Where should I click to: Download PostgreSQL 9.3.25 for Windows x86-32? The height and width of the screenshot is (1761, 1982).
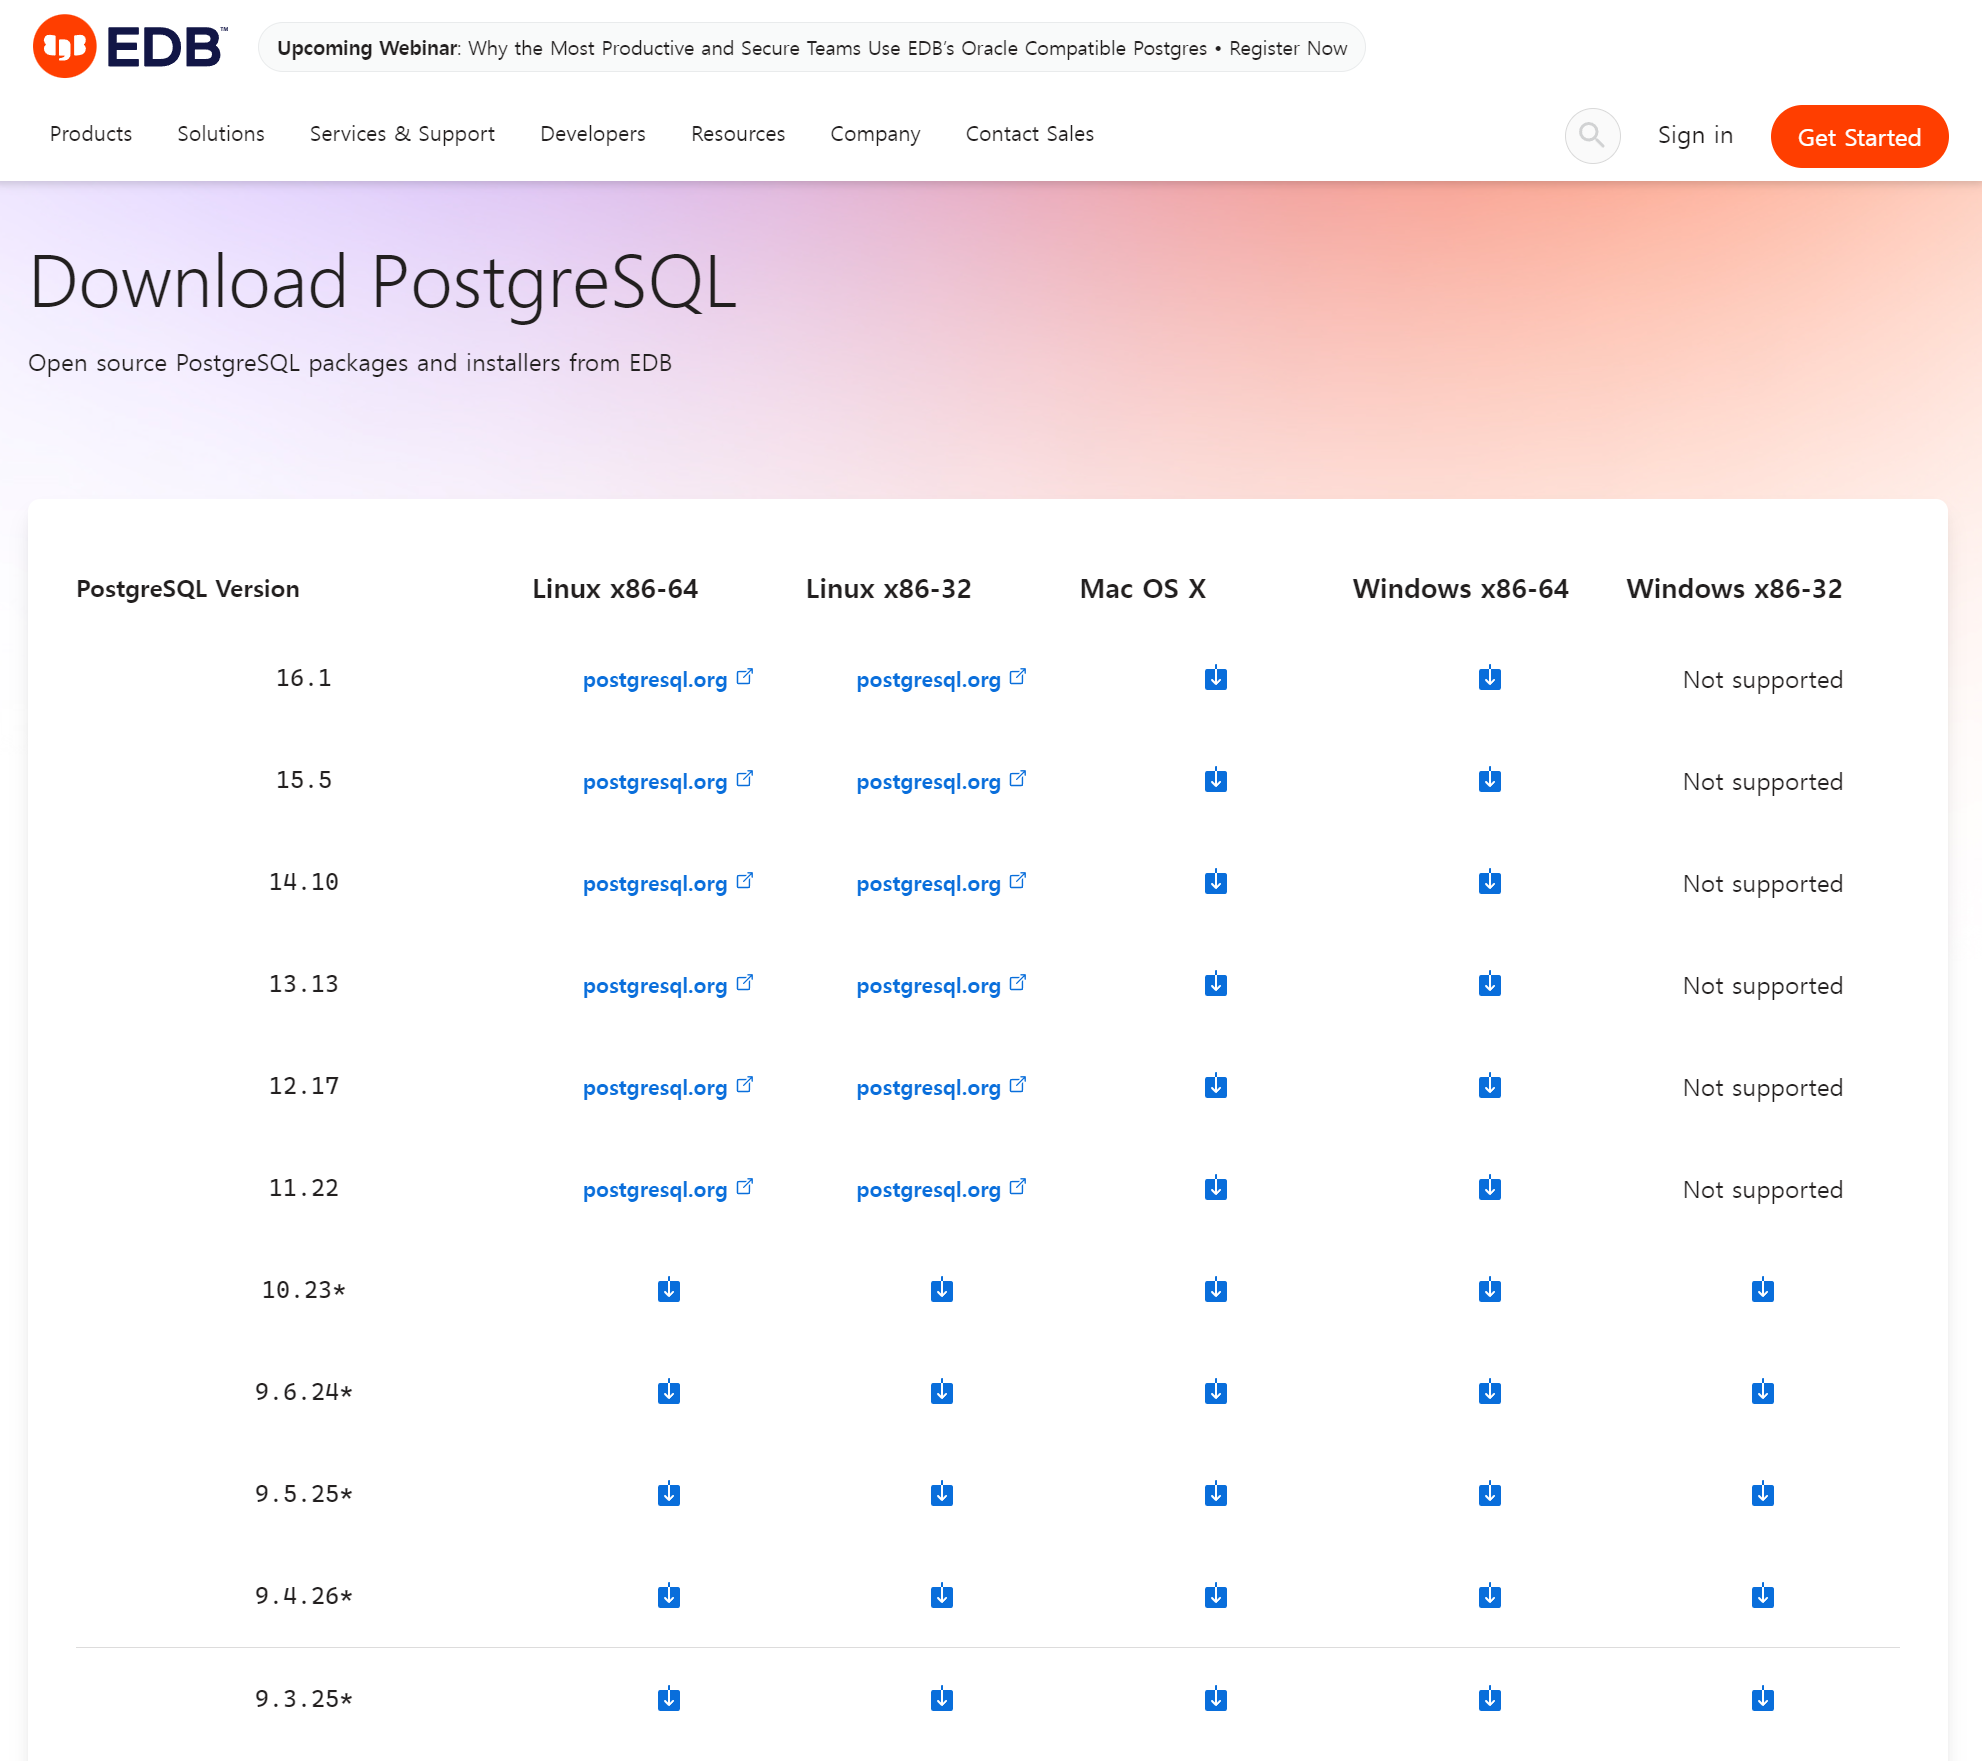coord(1762,1699)
